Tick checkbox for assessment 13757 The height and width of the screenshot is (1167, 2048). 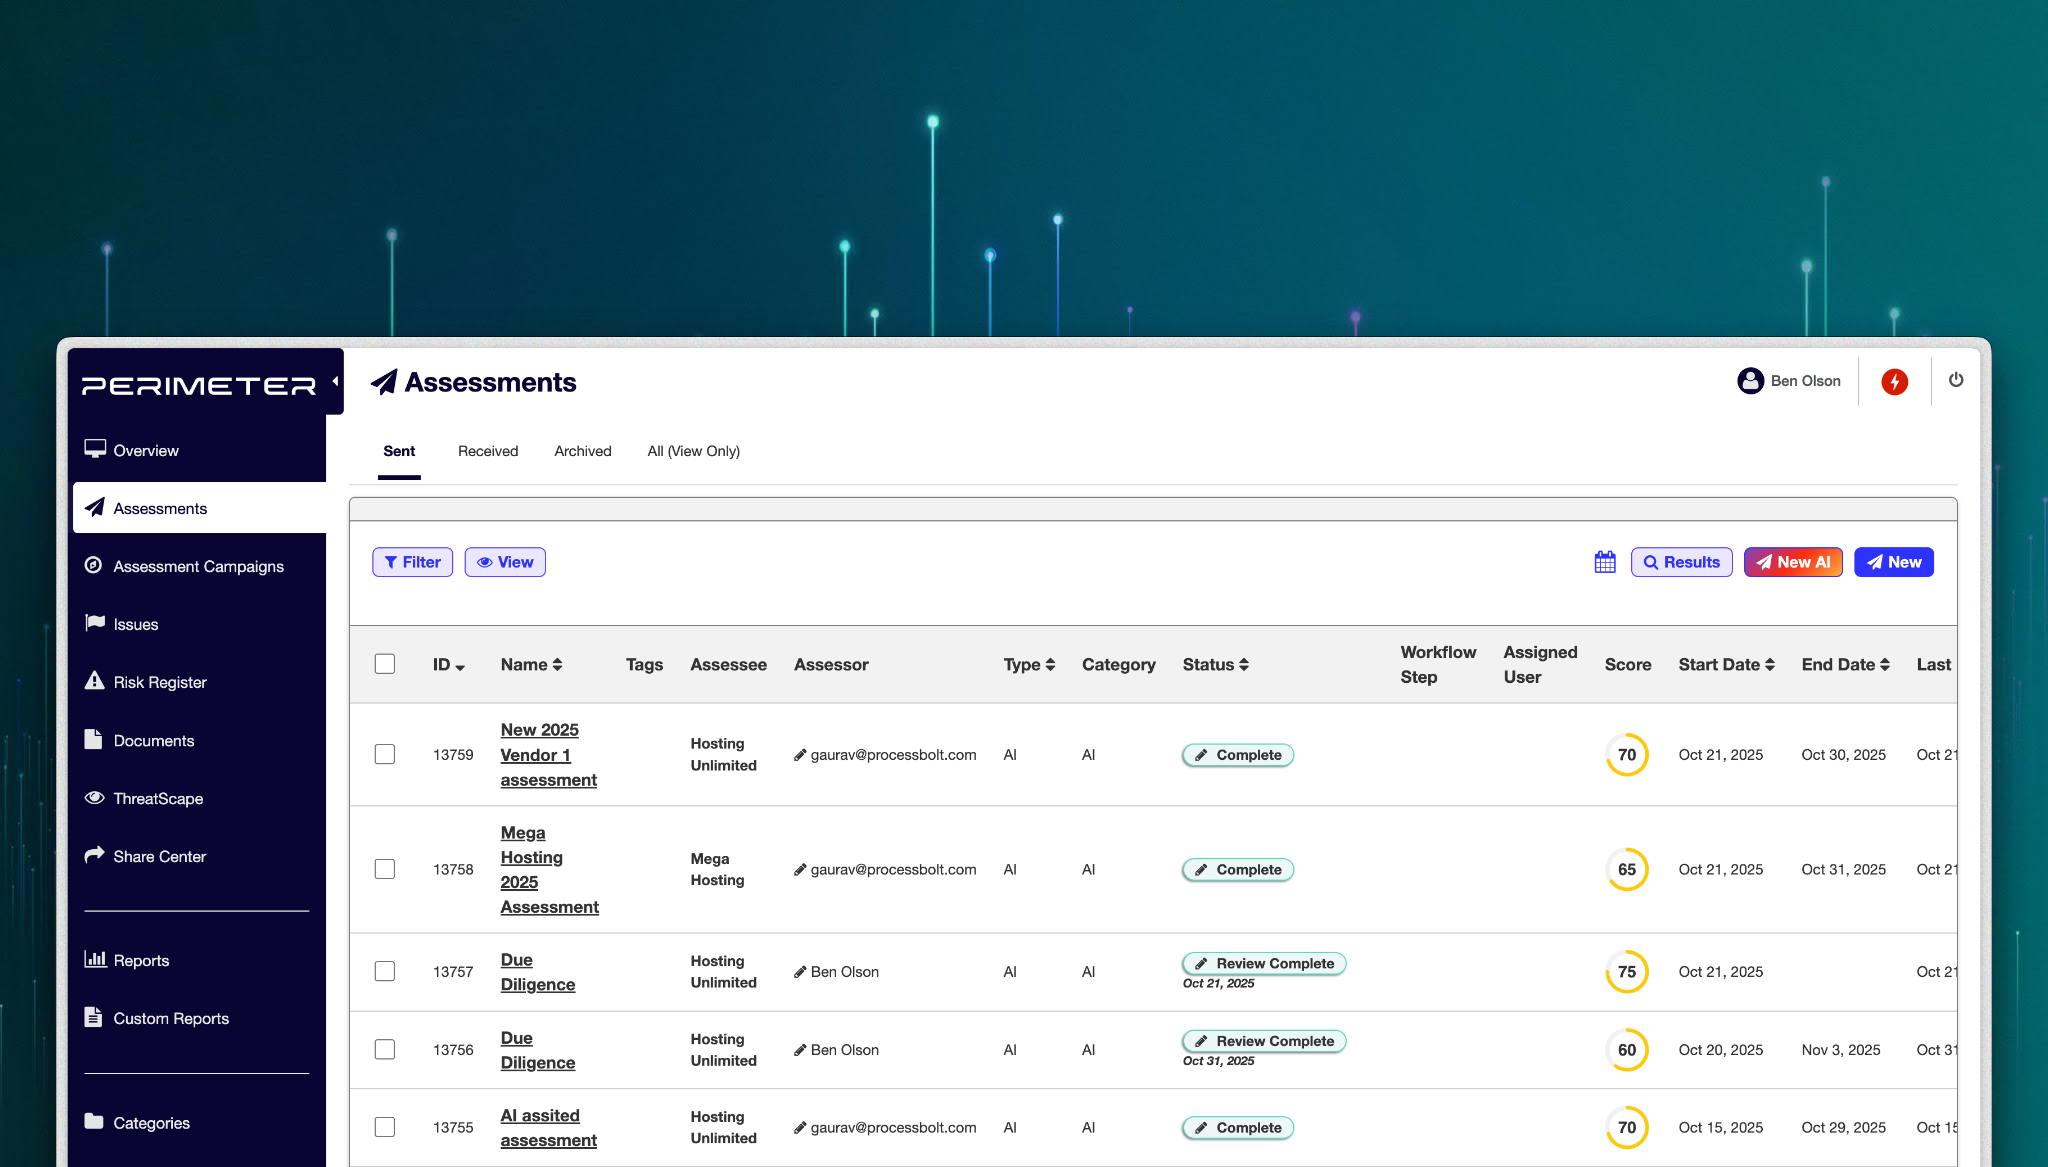385,971
